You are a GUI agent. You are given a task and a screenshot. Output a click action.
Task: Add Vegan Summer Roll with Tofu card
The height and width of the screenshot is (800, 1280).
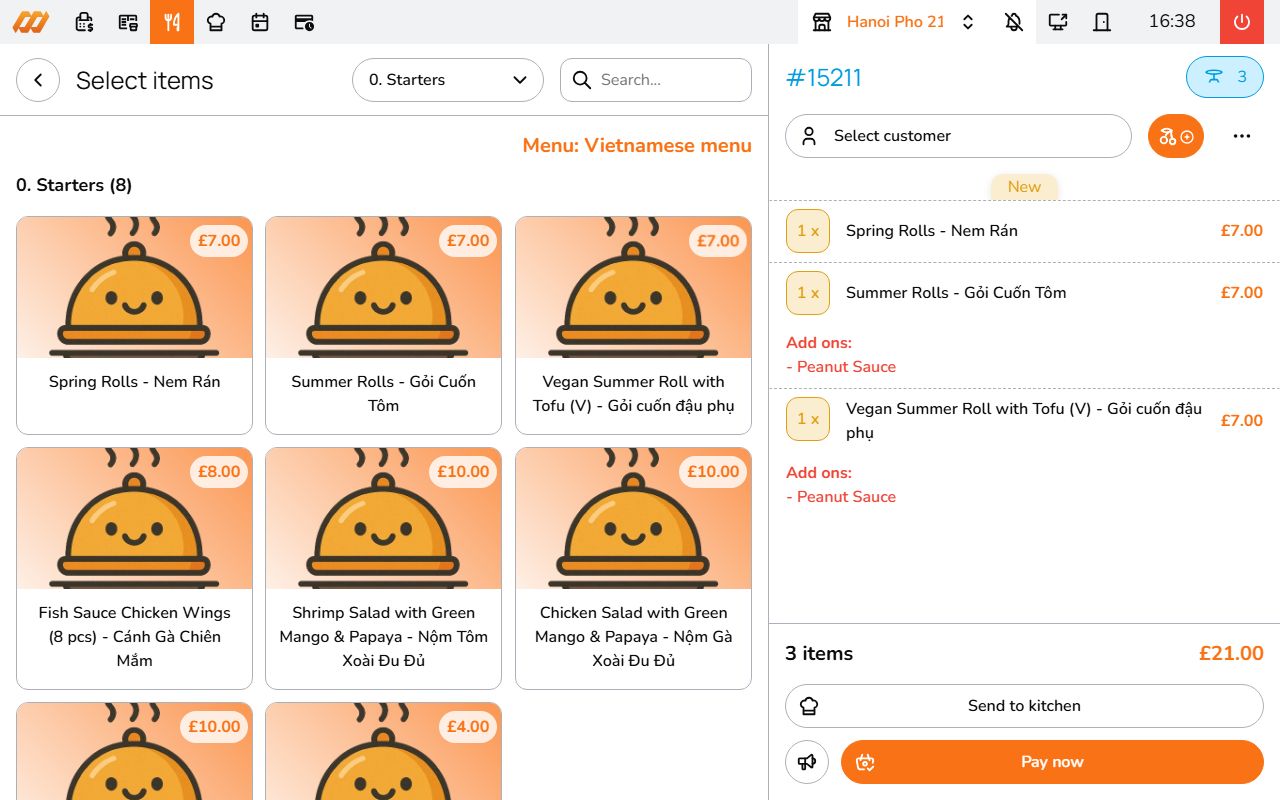click(x=633, y=326)
